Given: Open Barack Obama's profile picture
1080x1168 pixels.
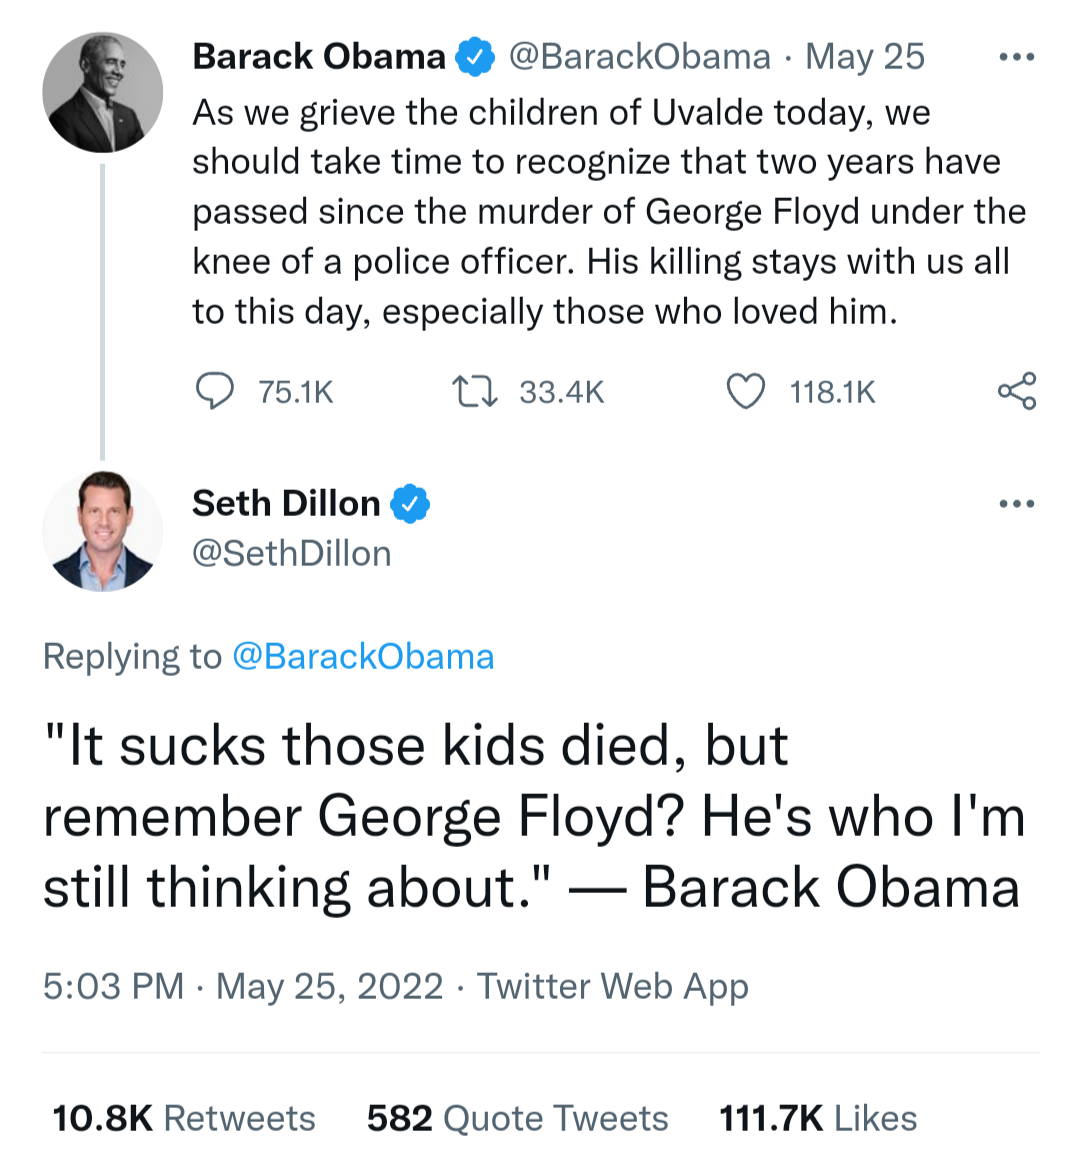Looking at the screenshot, I should coord(102,92).
